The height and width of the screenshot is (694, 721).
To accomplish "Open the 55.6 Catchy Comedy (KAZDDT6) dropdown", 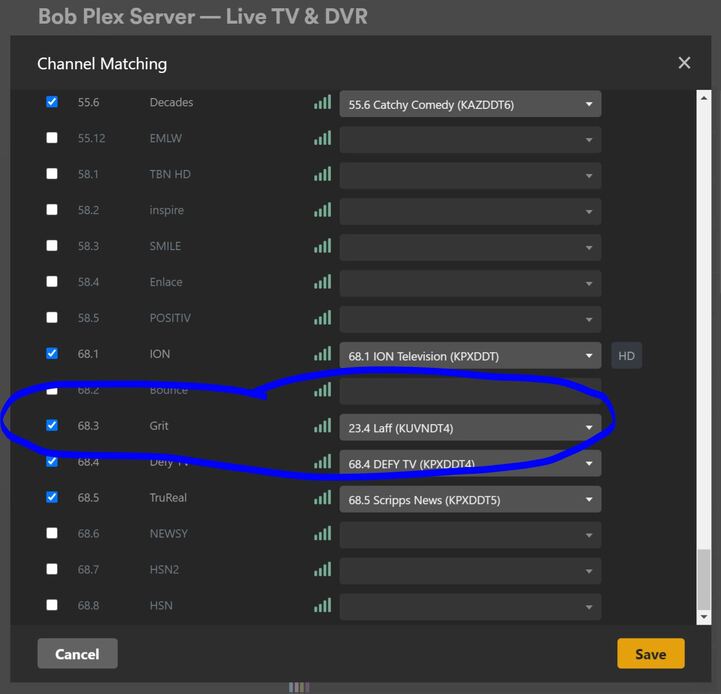I will pos(470,104).
